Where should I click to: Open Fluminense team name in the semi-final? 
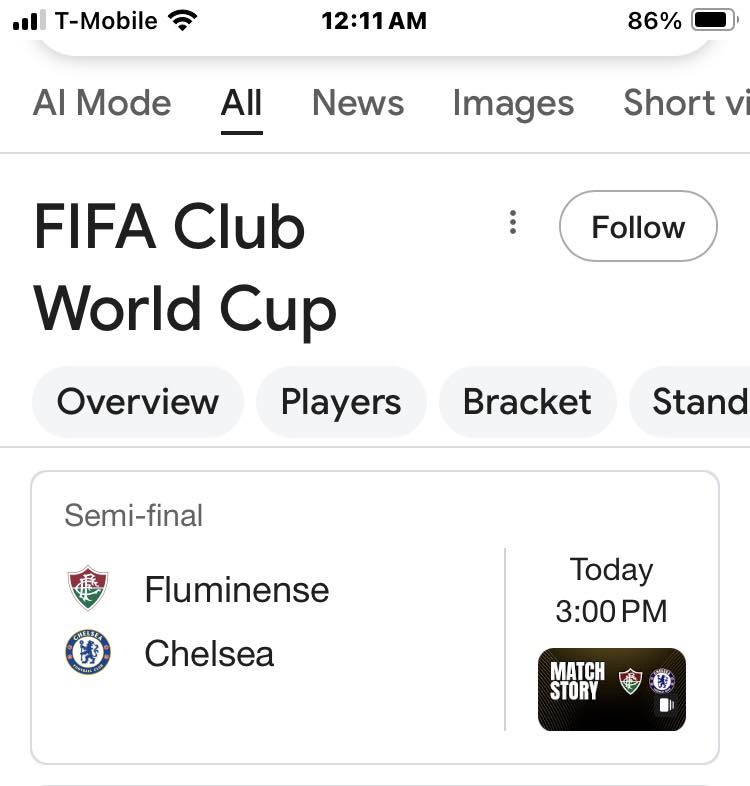tap(237, 590)
